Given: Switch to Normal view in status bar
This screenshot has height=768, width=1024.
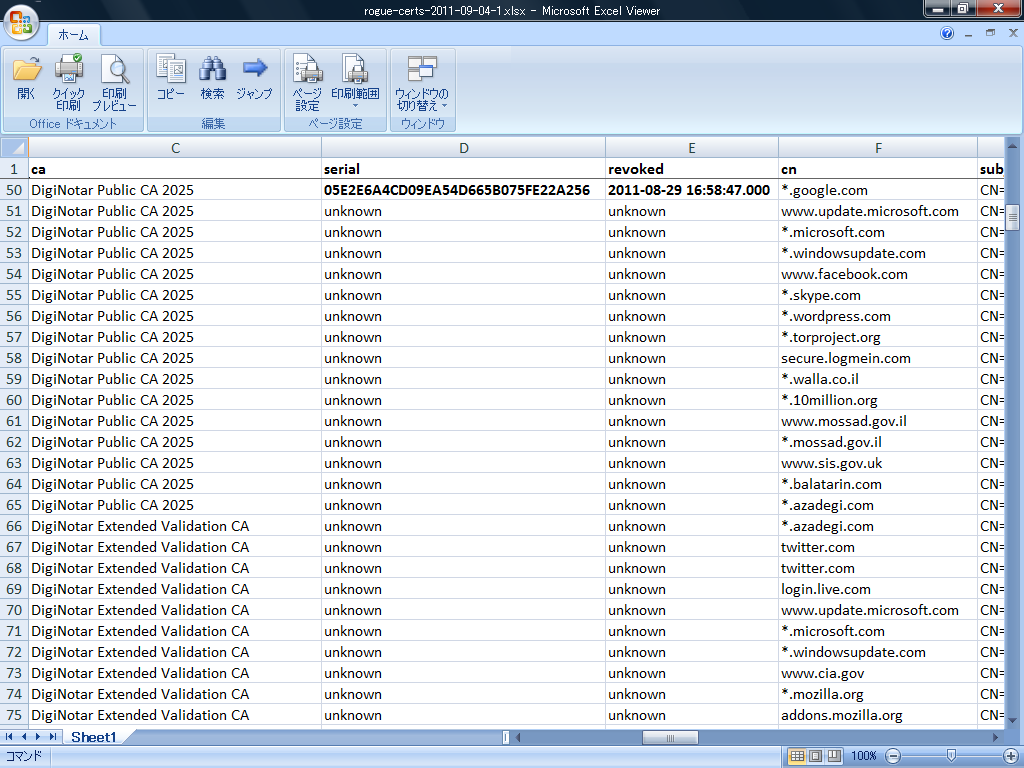Looking at the screenshot, I should click(797, 756).
